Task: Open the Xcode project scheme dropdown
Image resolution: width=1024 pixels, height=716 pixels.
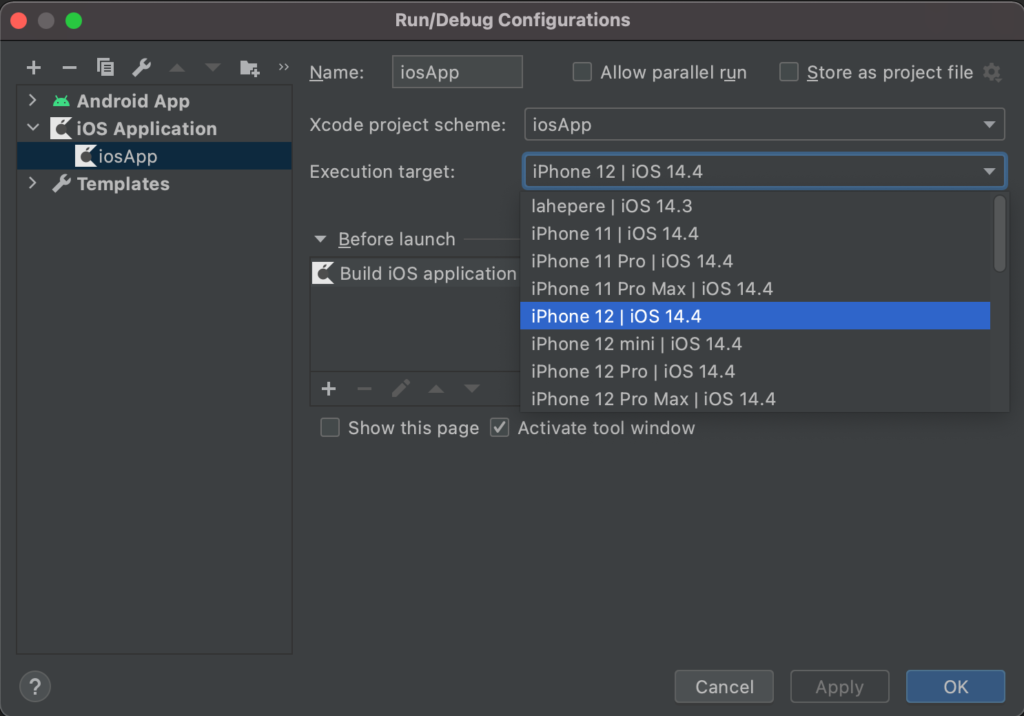Action: [x=764, y=125]
